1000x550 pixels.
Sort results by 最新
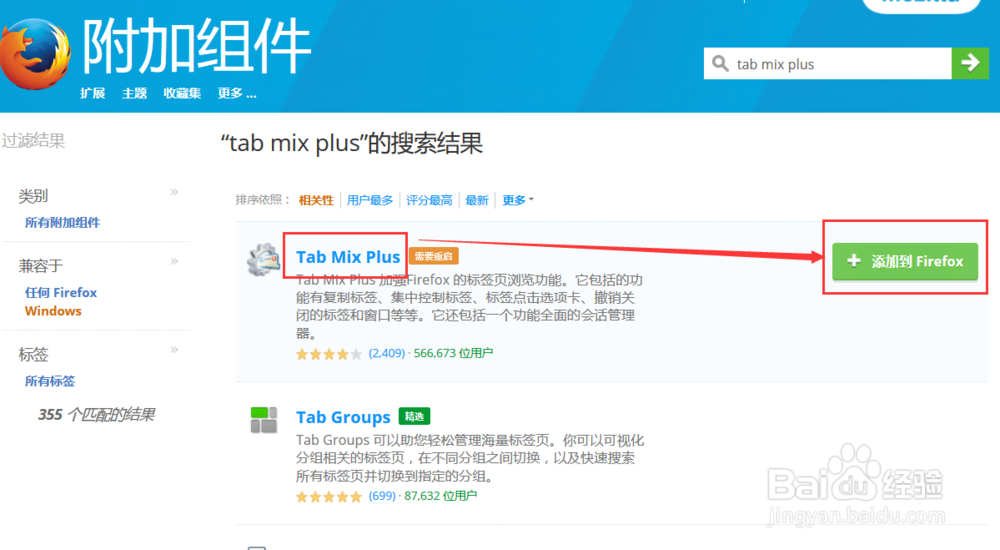pyautogui.click(x=476, y=200)
